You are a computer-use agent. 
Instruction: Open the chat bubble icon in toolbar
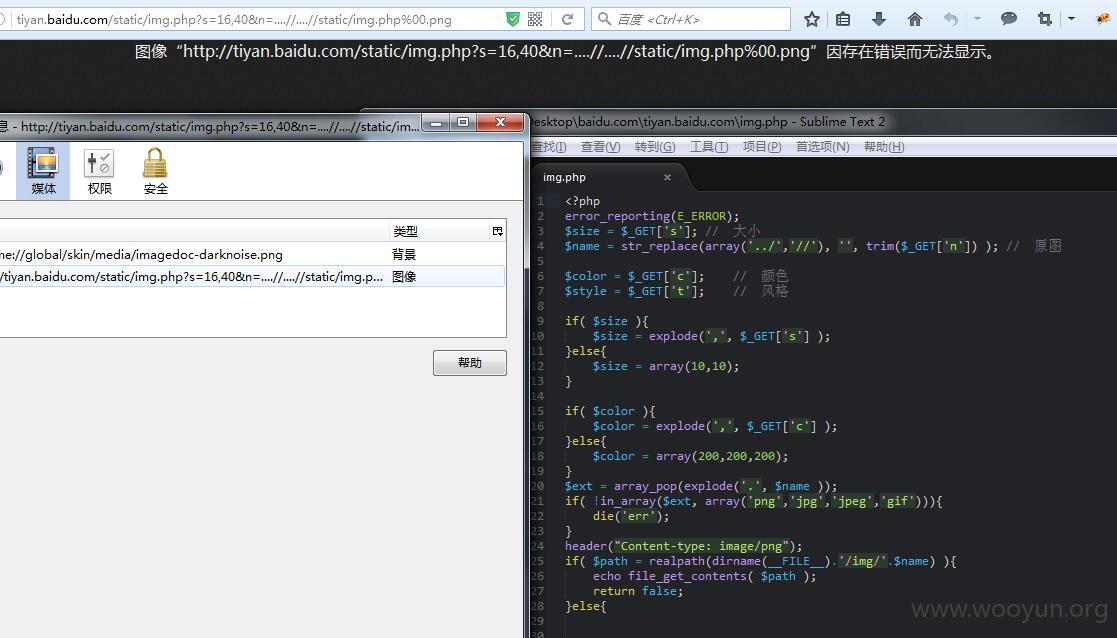(1009, 19)
